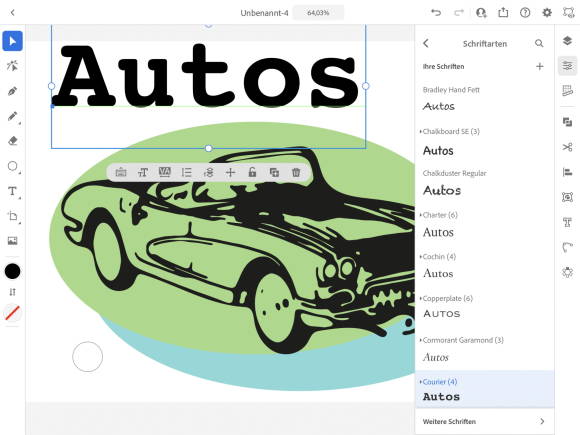Viewport: 580px width, 435px height.
Task: Click the Undo arrow
Action: pyautogui.click(x=436, y=13)
